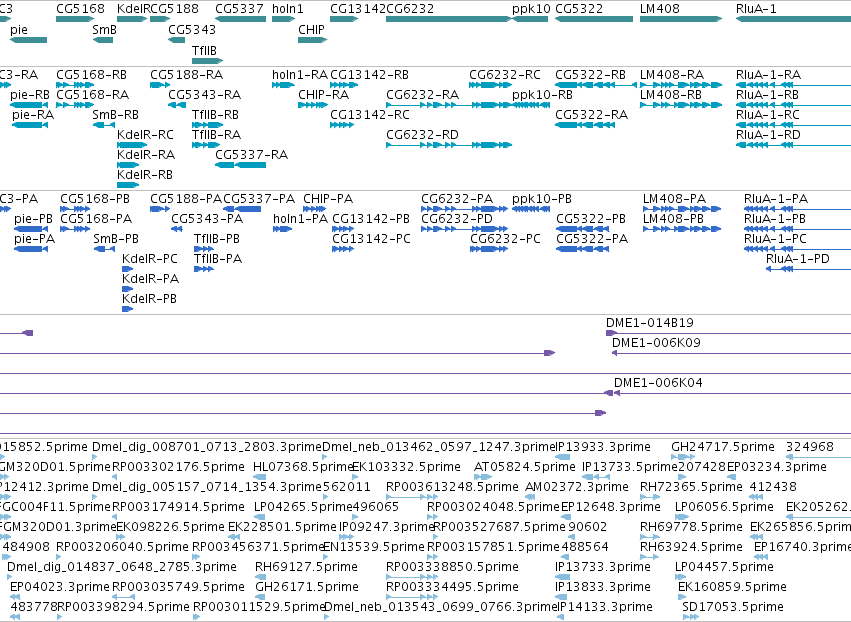Select the CG5168-PB protein label

pyautogui.click(x=94, y=199)
